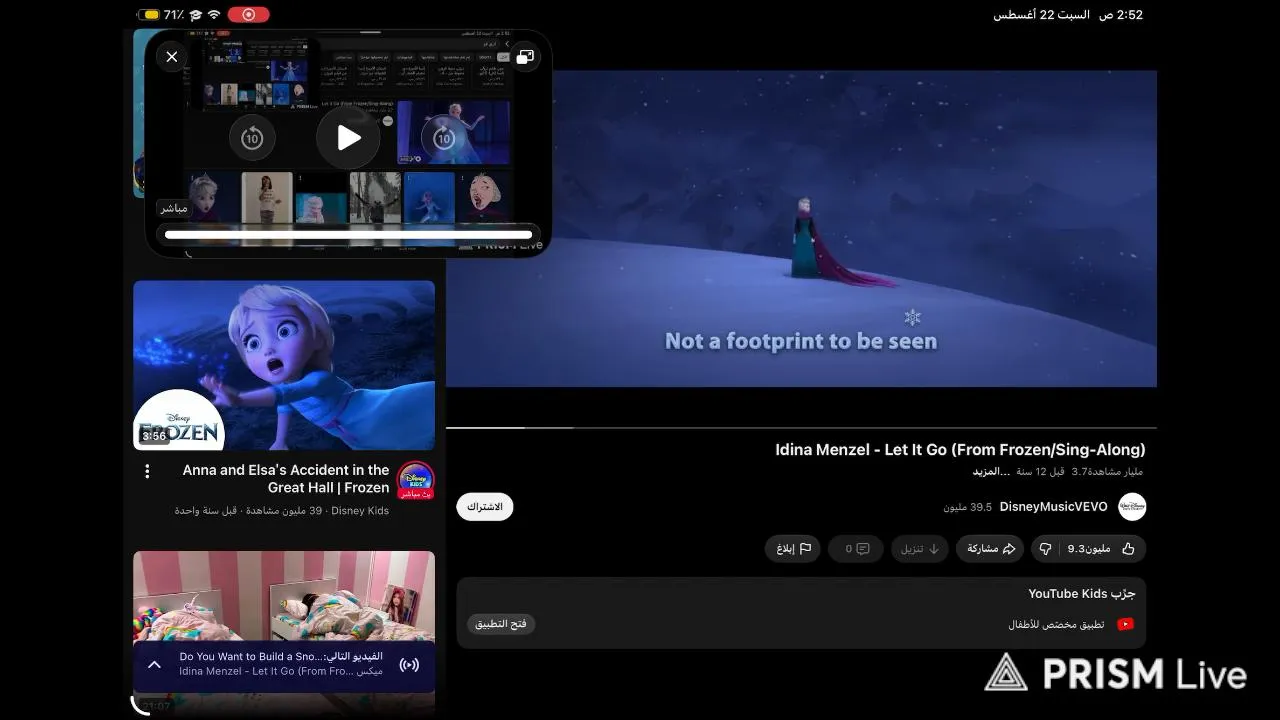Download the video via تنزيل

coord(920,549)
